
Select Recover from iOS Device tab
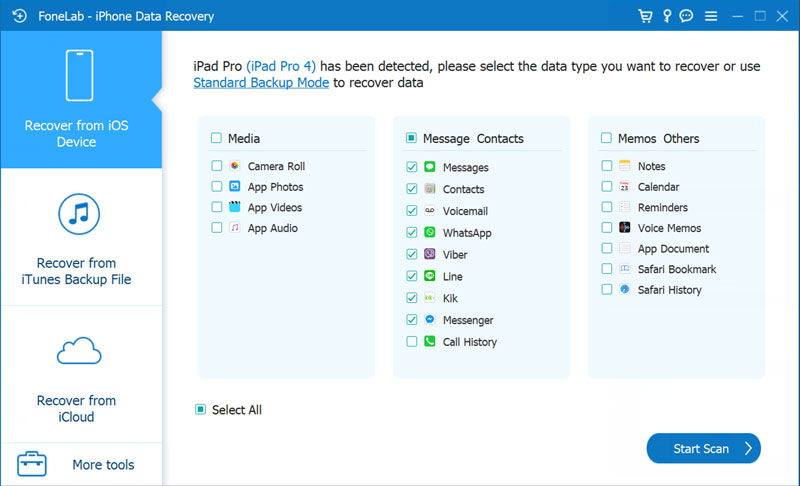pos(81,99)
